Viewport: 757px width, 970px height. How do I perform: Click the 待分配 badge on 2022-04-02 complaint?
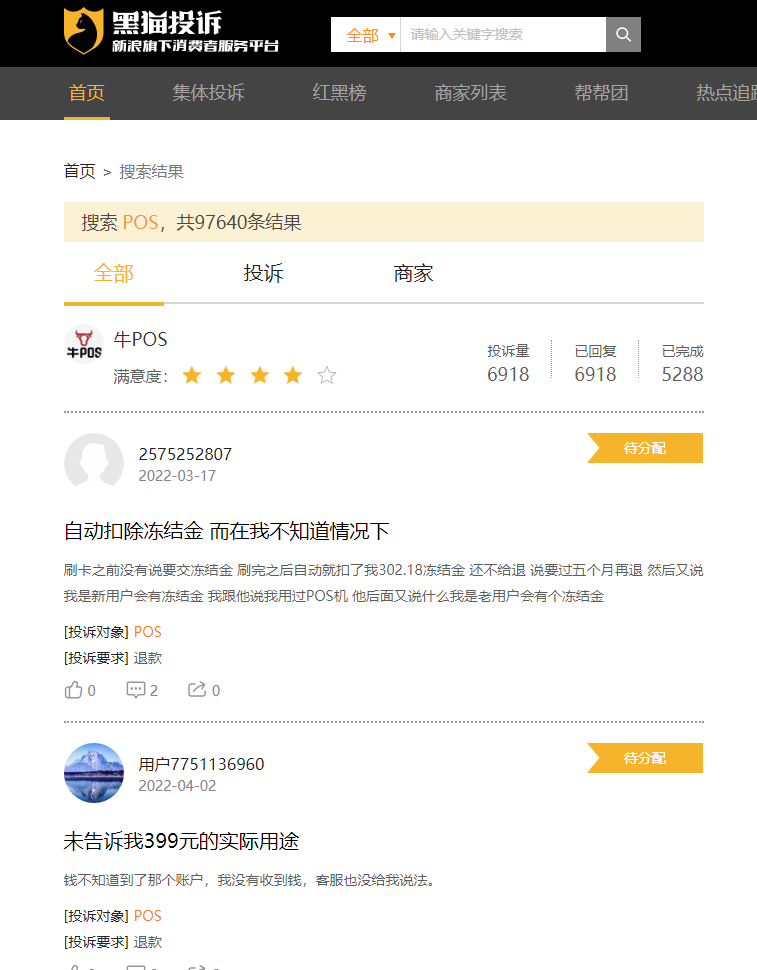click(645, 758)
